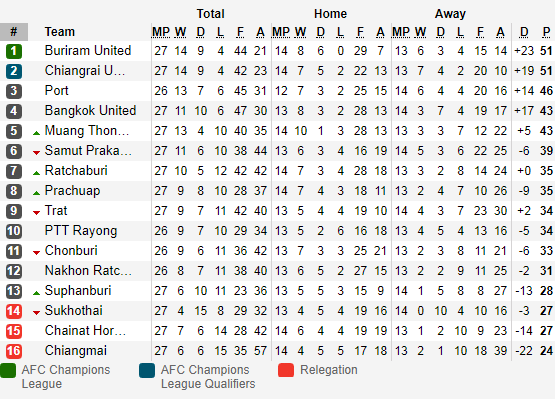Viewport: 555px width, 399px height.
Task: Click the red down arrow beside Samut Prakan
Action: click(36, 153)
